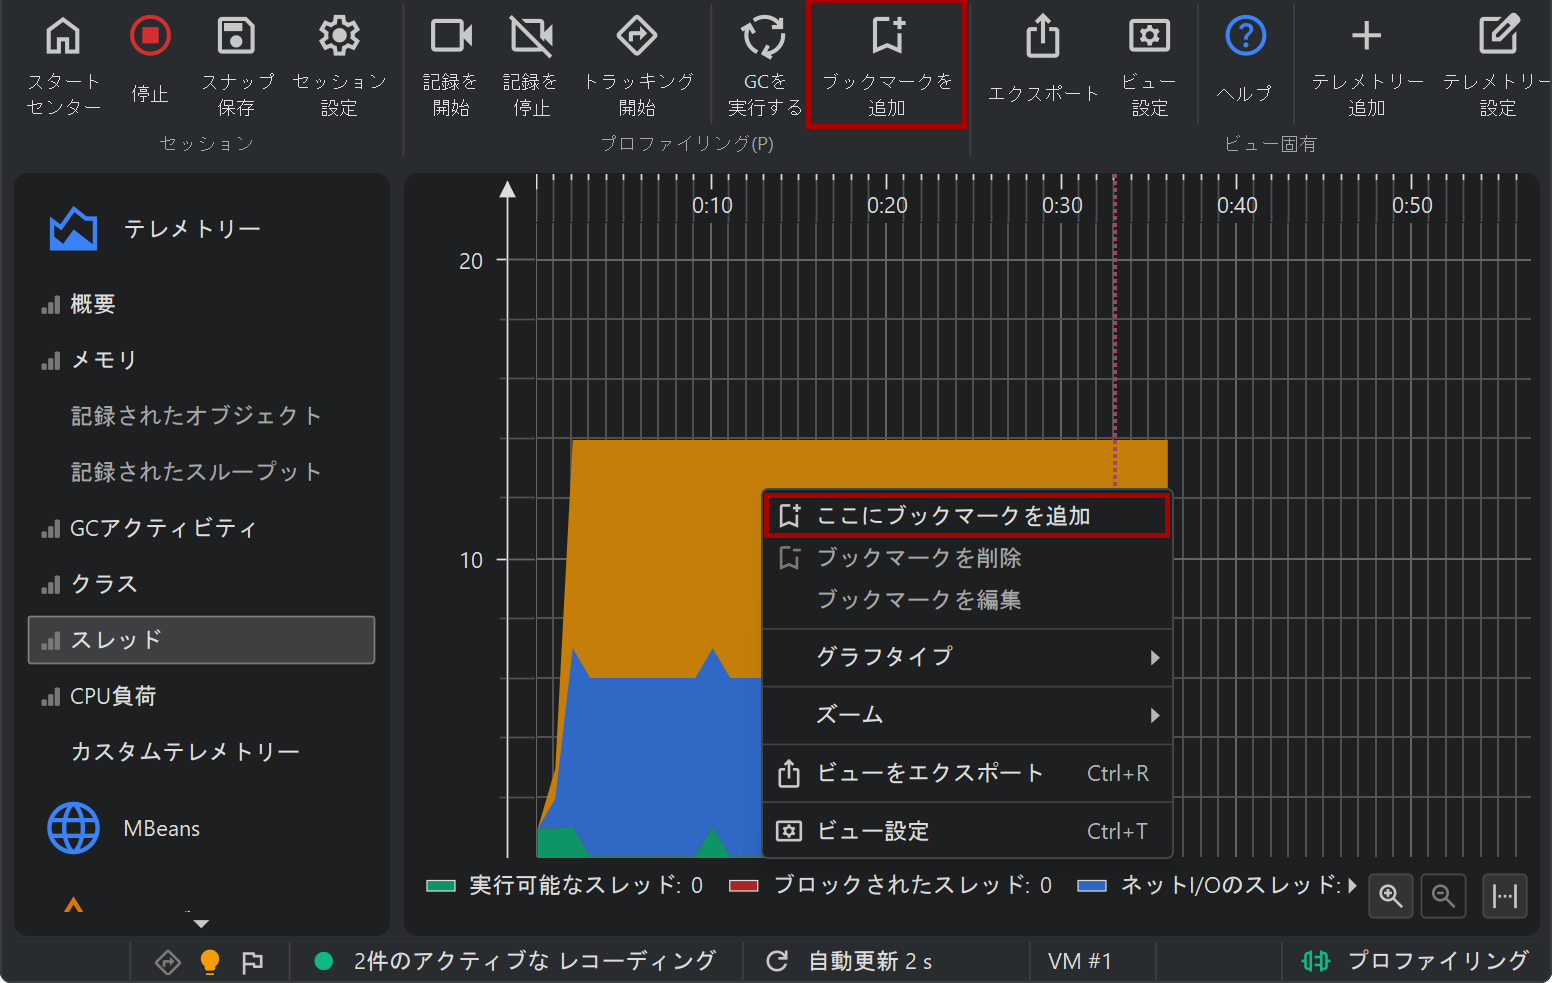Click the Stop session icon

[150, 37]
